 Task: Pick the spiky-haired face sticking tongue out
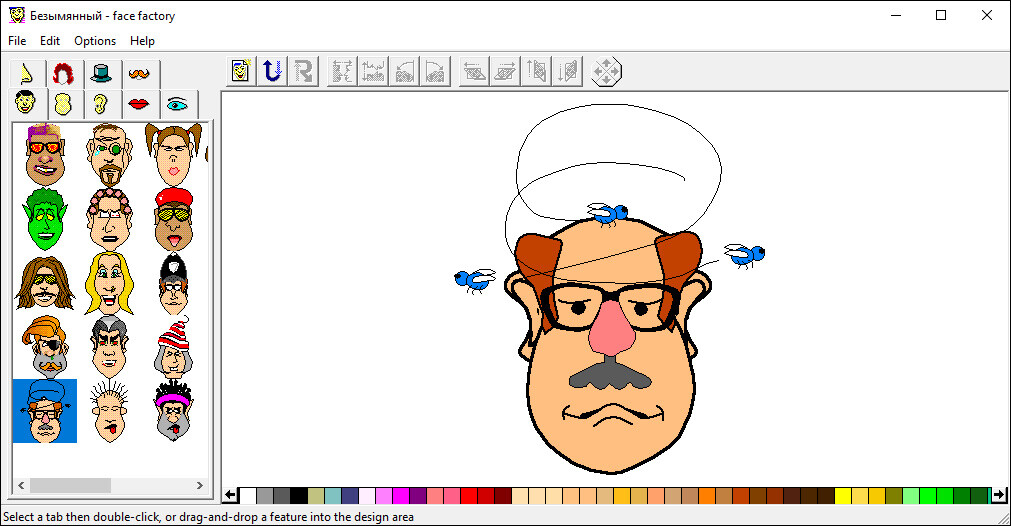click(x=109, y=411)
